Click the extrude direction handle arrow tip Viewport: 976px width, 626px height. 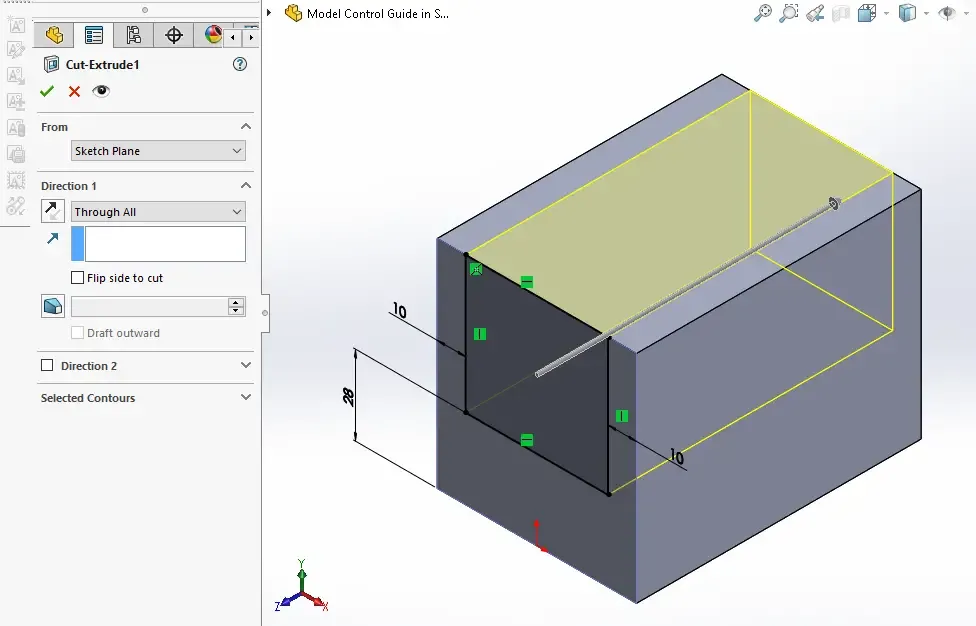tap(835, 203)
